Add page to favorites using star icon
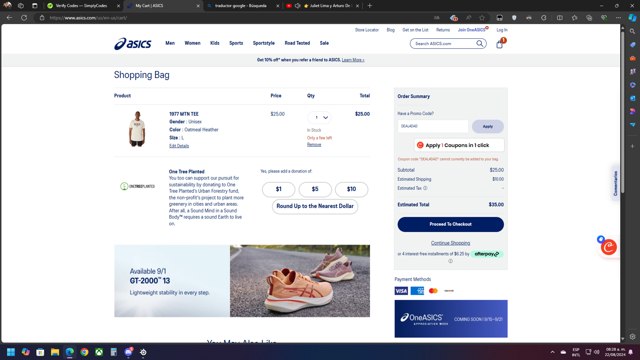 [x=482, y=18]
